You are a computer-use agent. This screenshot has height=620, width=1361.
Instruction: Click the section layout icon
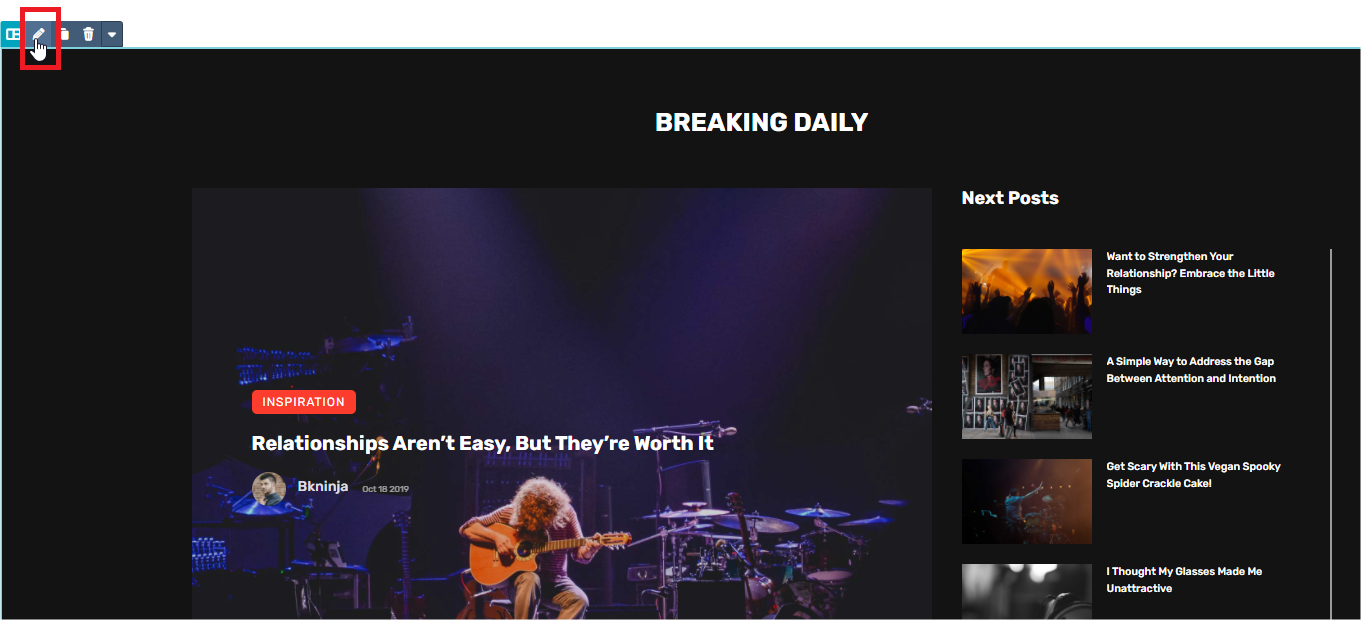click(x=13, y=34)
